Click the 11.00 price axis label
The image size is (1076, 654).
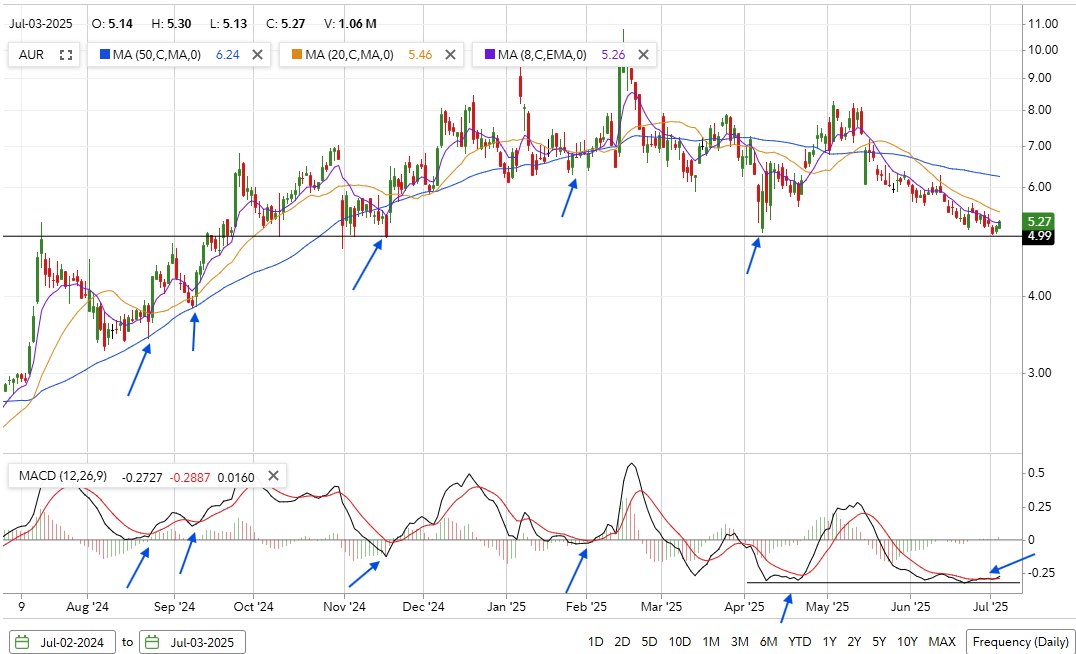click(x=1043, y=23)
